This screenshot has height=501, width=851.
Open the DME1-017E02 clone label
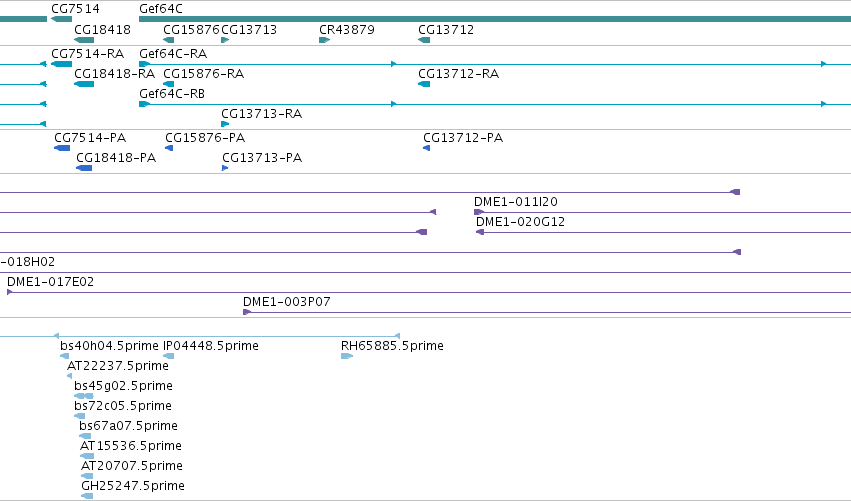[x=50, y=282]
